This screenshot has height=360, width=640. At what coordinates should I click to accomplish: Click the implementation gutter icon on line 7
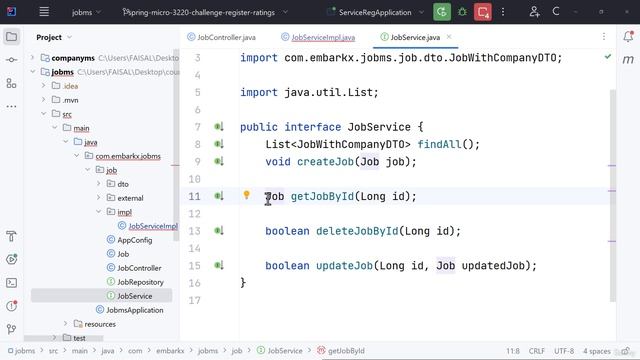[x=219, y=127]
